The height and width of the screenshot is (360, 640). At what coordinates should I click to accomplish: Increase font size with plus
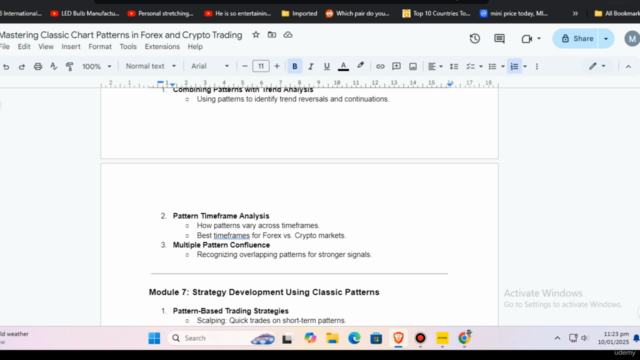[277, 66]
